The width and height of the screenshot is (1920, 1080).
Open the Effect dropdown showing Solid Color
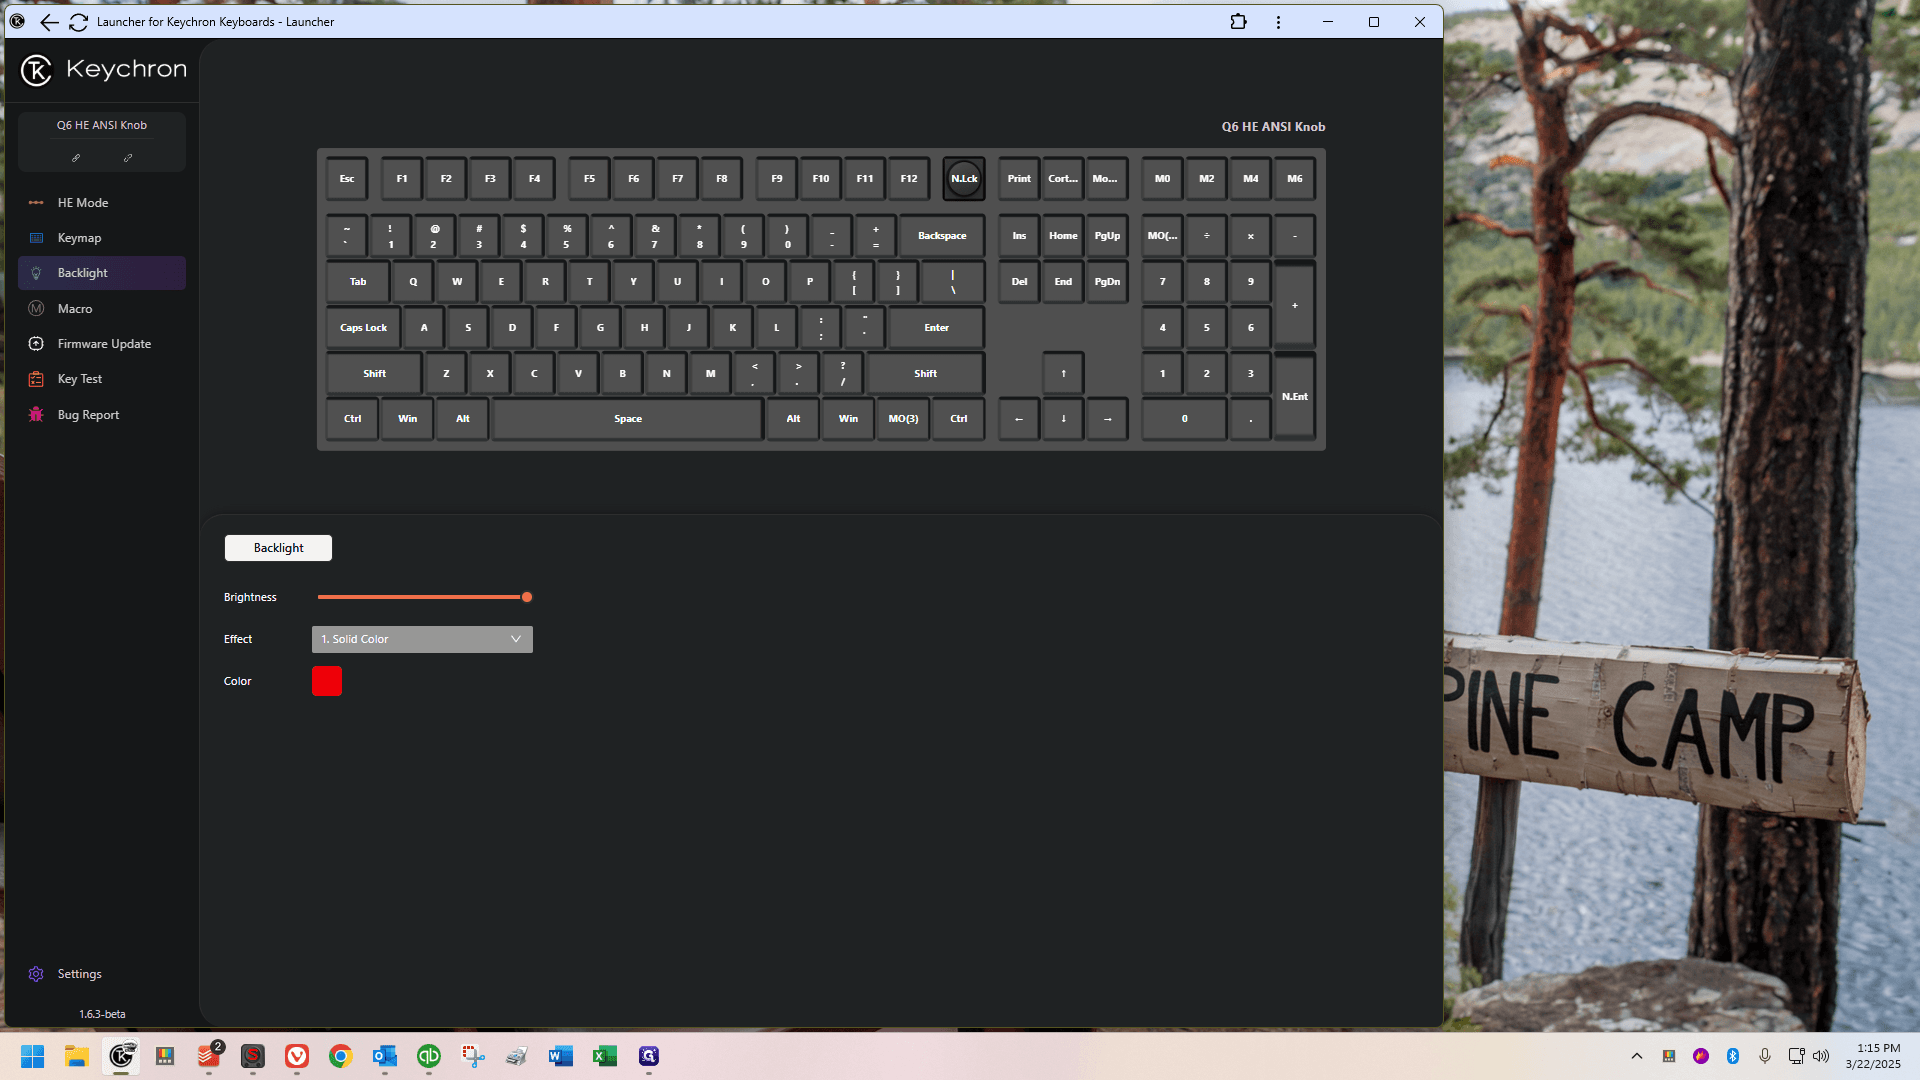point(422,639)
